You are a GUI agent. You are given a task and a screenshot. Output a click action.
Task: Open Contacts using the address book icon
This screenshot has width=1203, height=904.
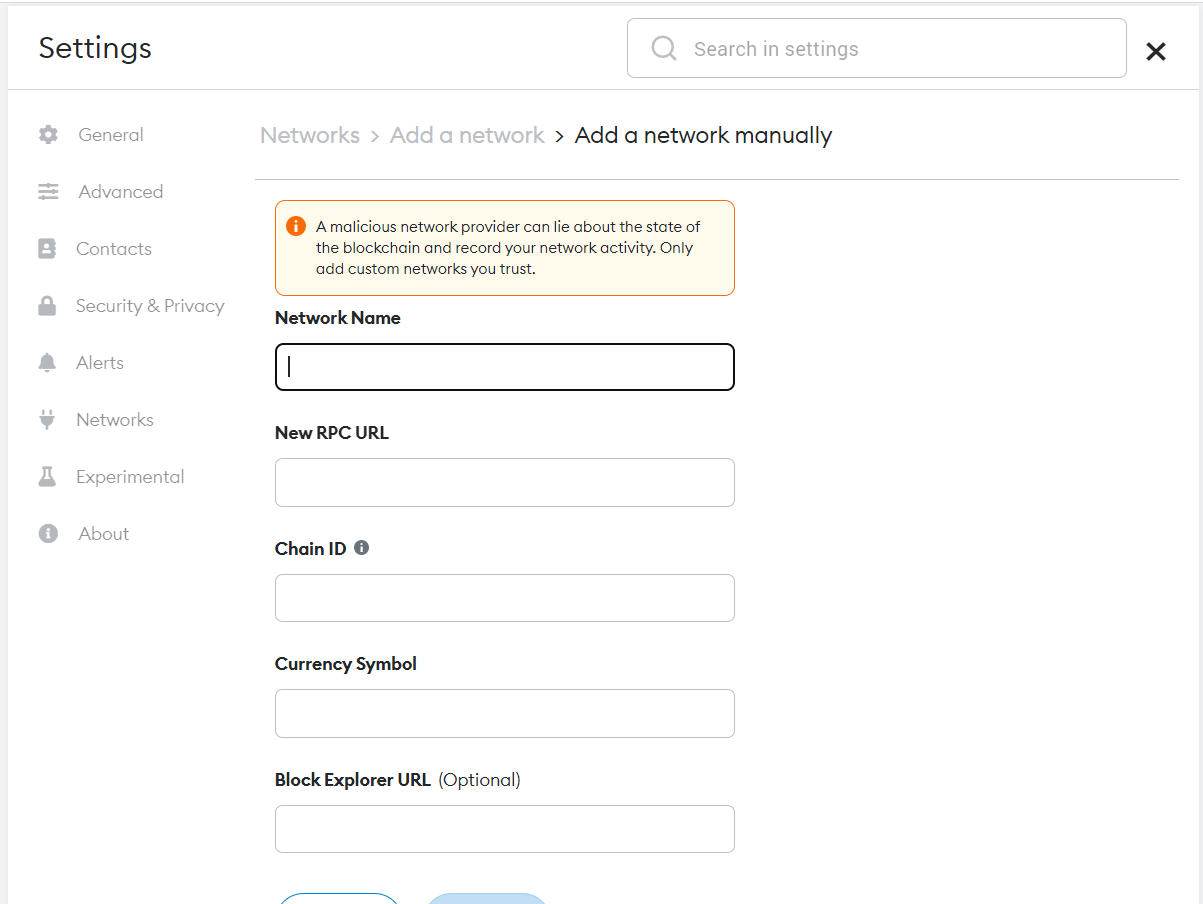coord(48,248)
